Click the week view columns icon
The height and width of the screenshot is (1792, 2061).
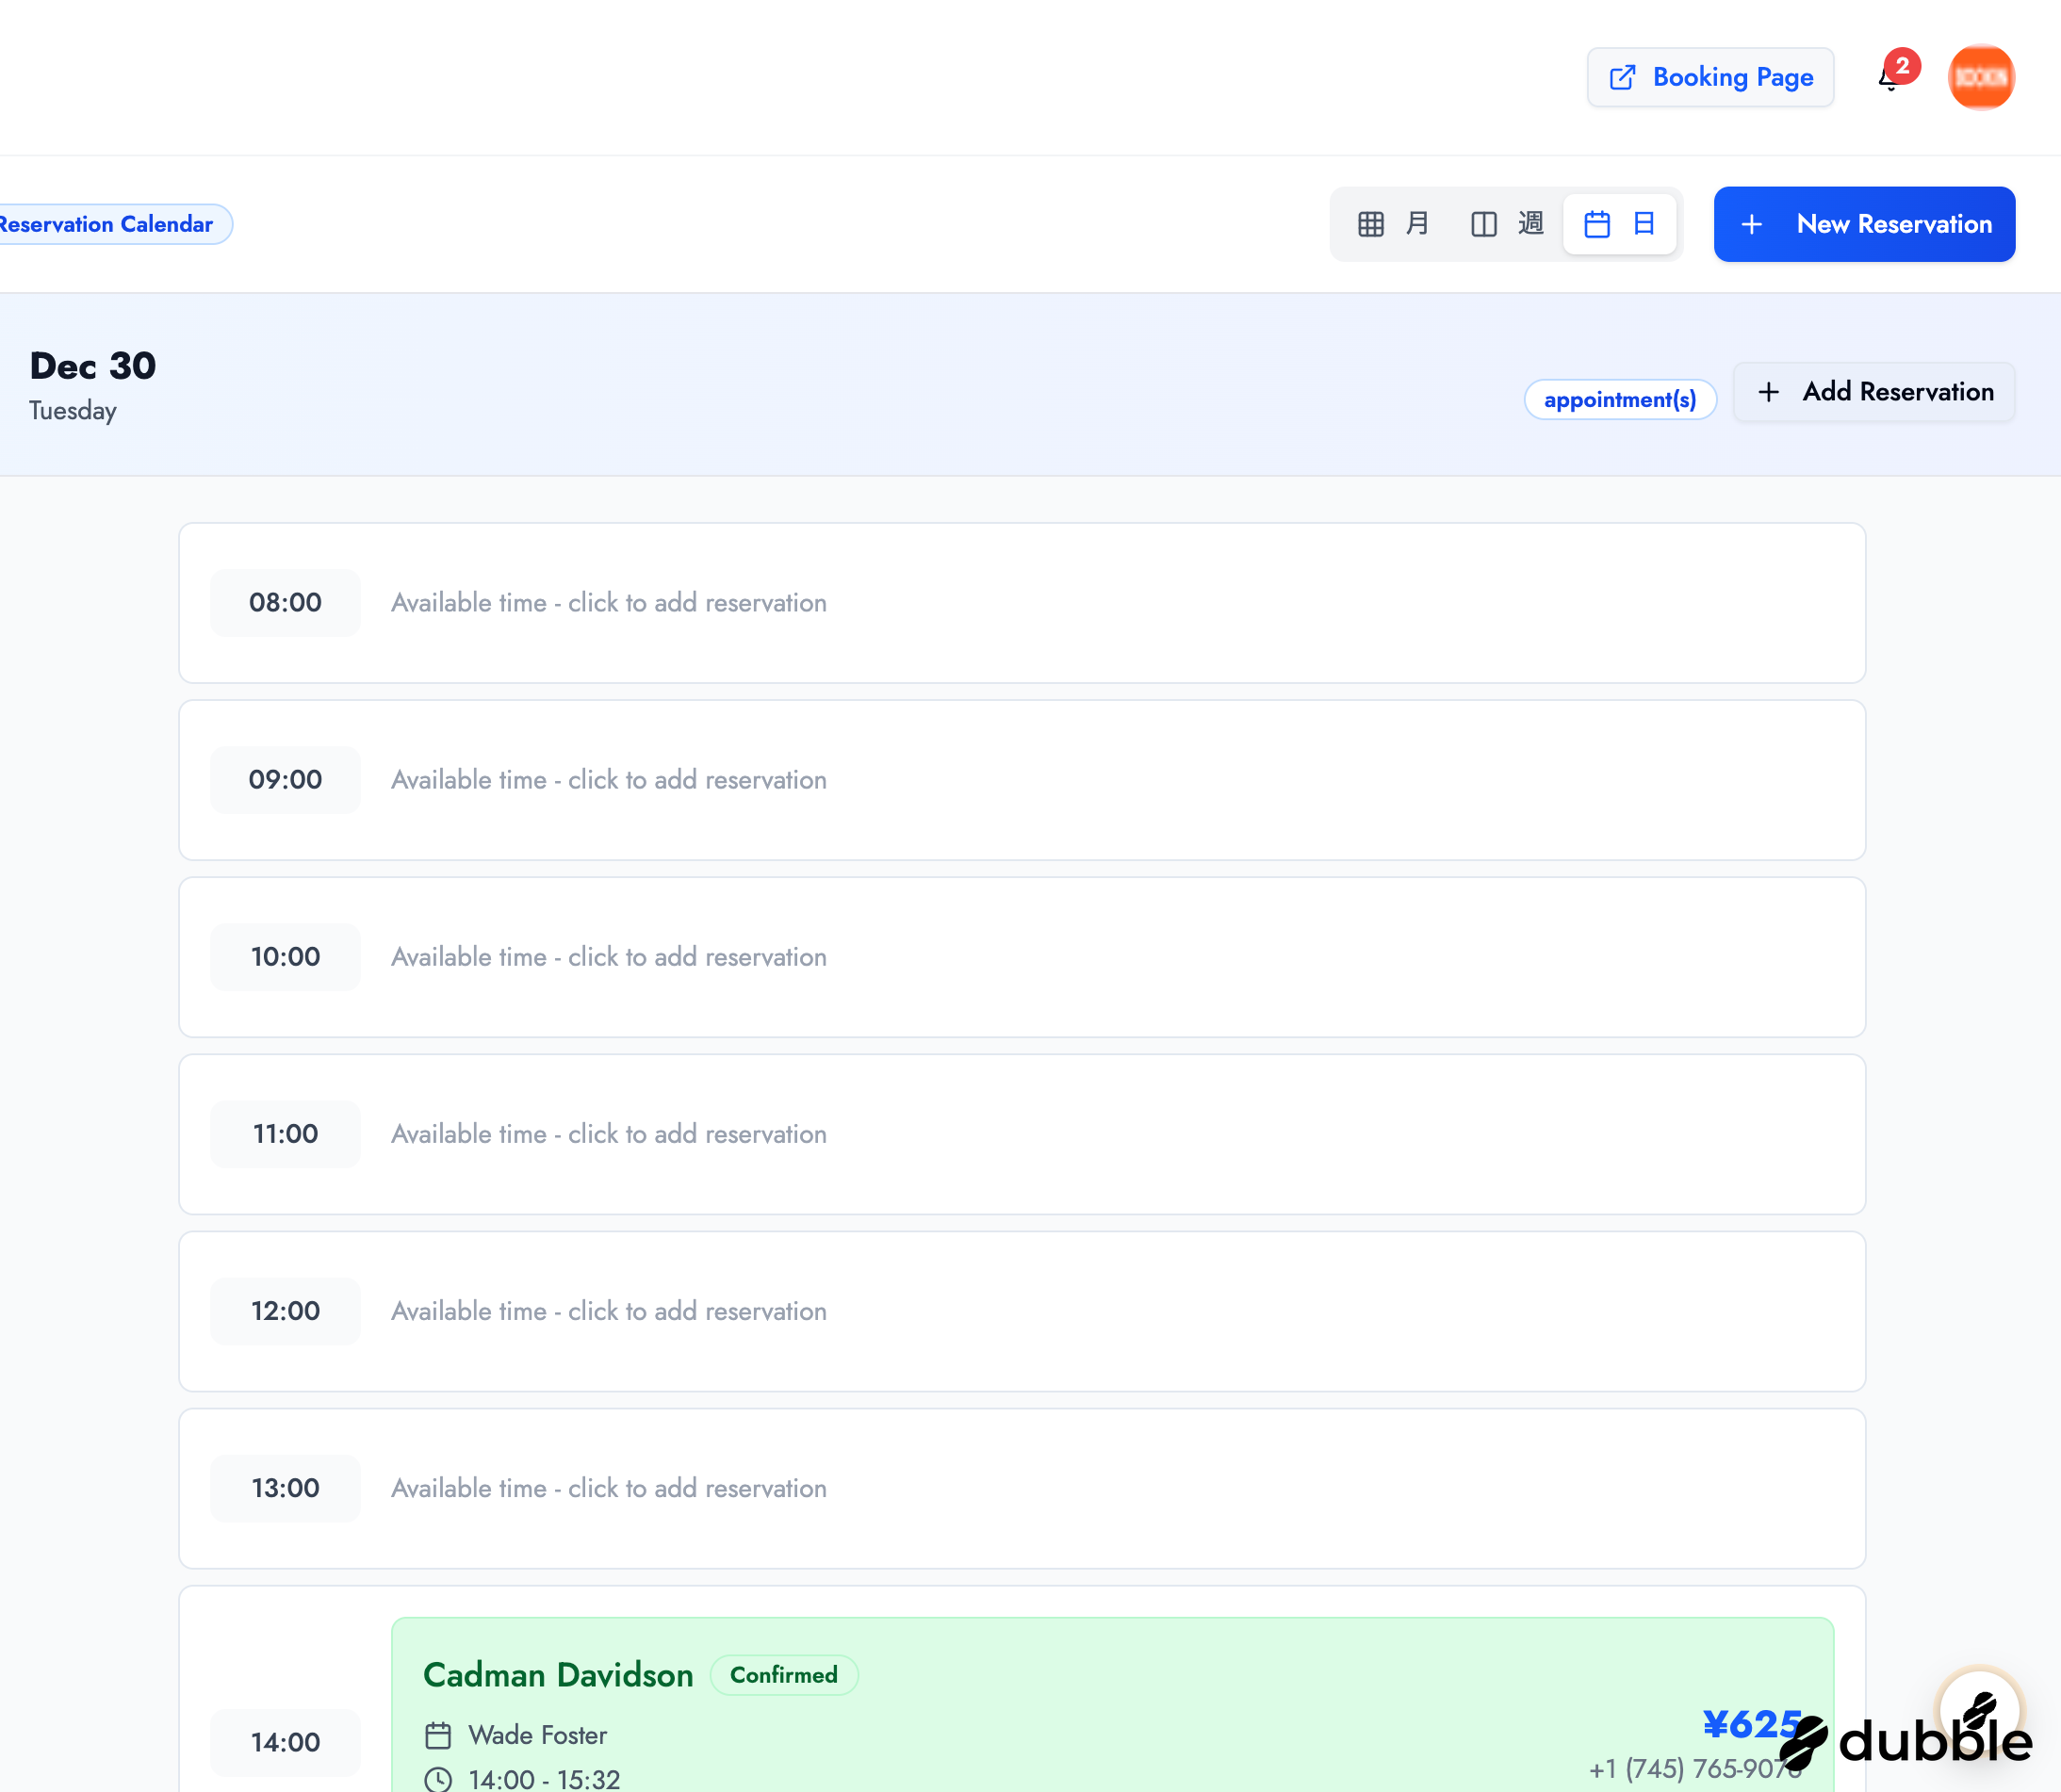tap(1484, 224)
